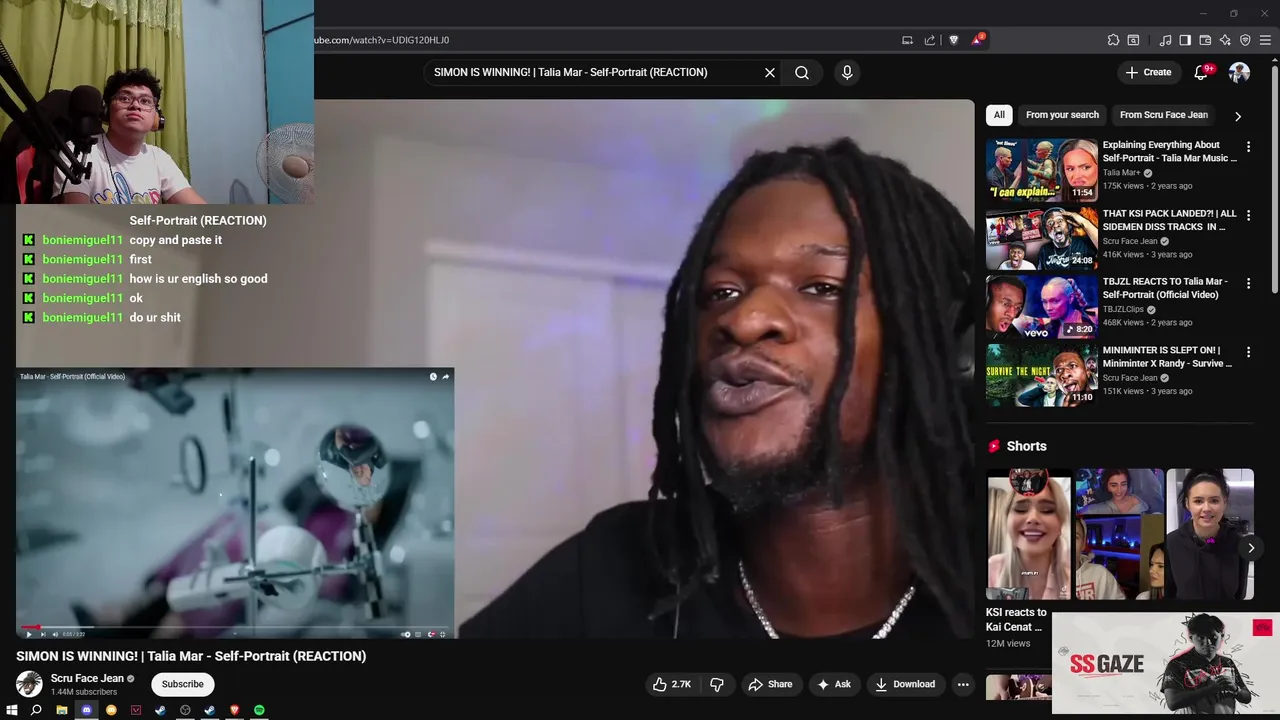Open Brave browser taskbar icon

pyautogui.click(x=235, y=710)
